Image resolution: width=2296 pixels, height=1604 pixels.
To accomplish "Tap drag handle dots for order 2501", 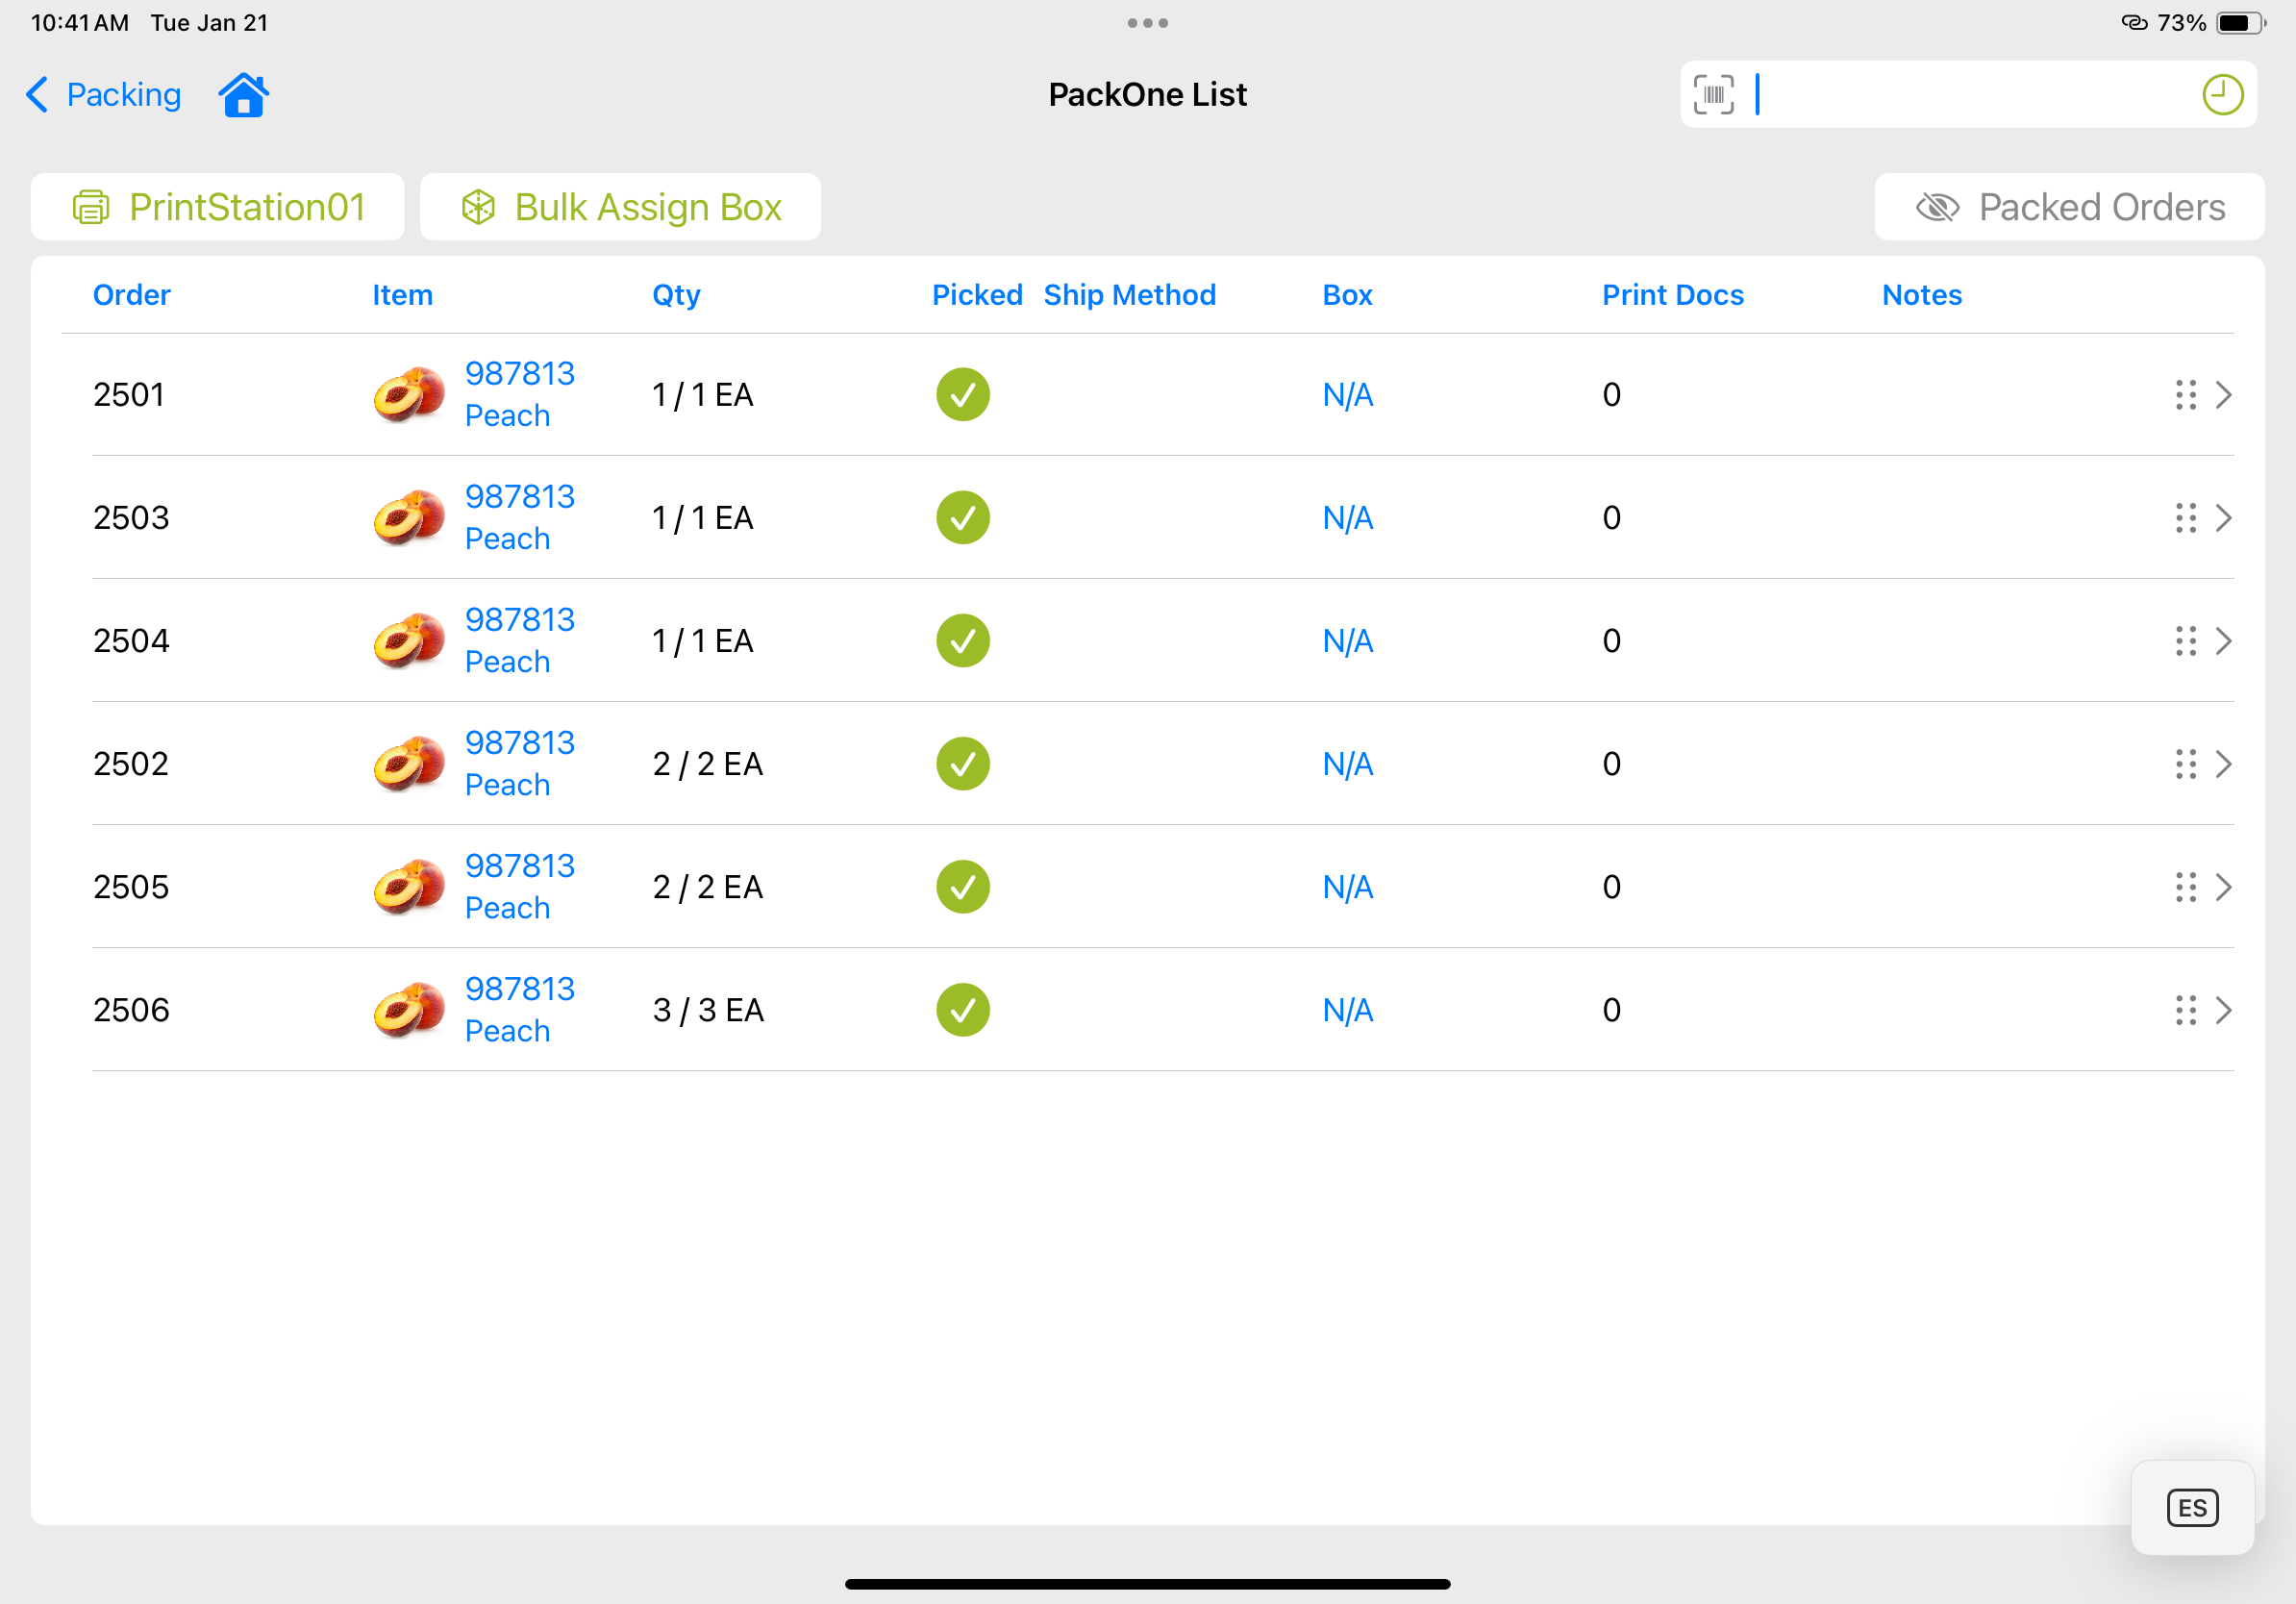I will click(x=2185, y=395).
